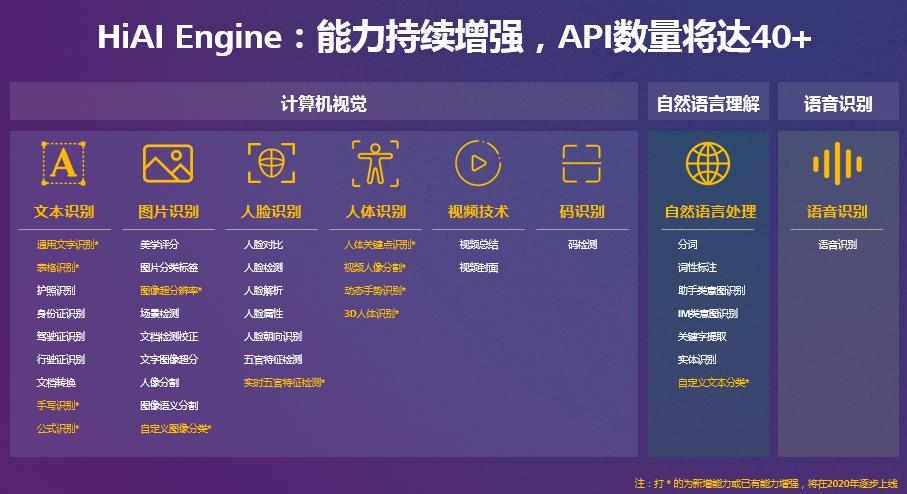Screen dimensions: 907x494
Task: Open the yellow 自然语言处理 category label
Action: click(710, 212)
